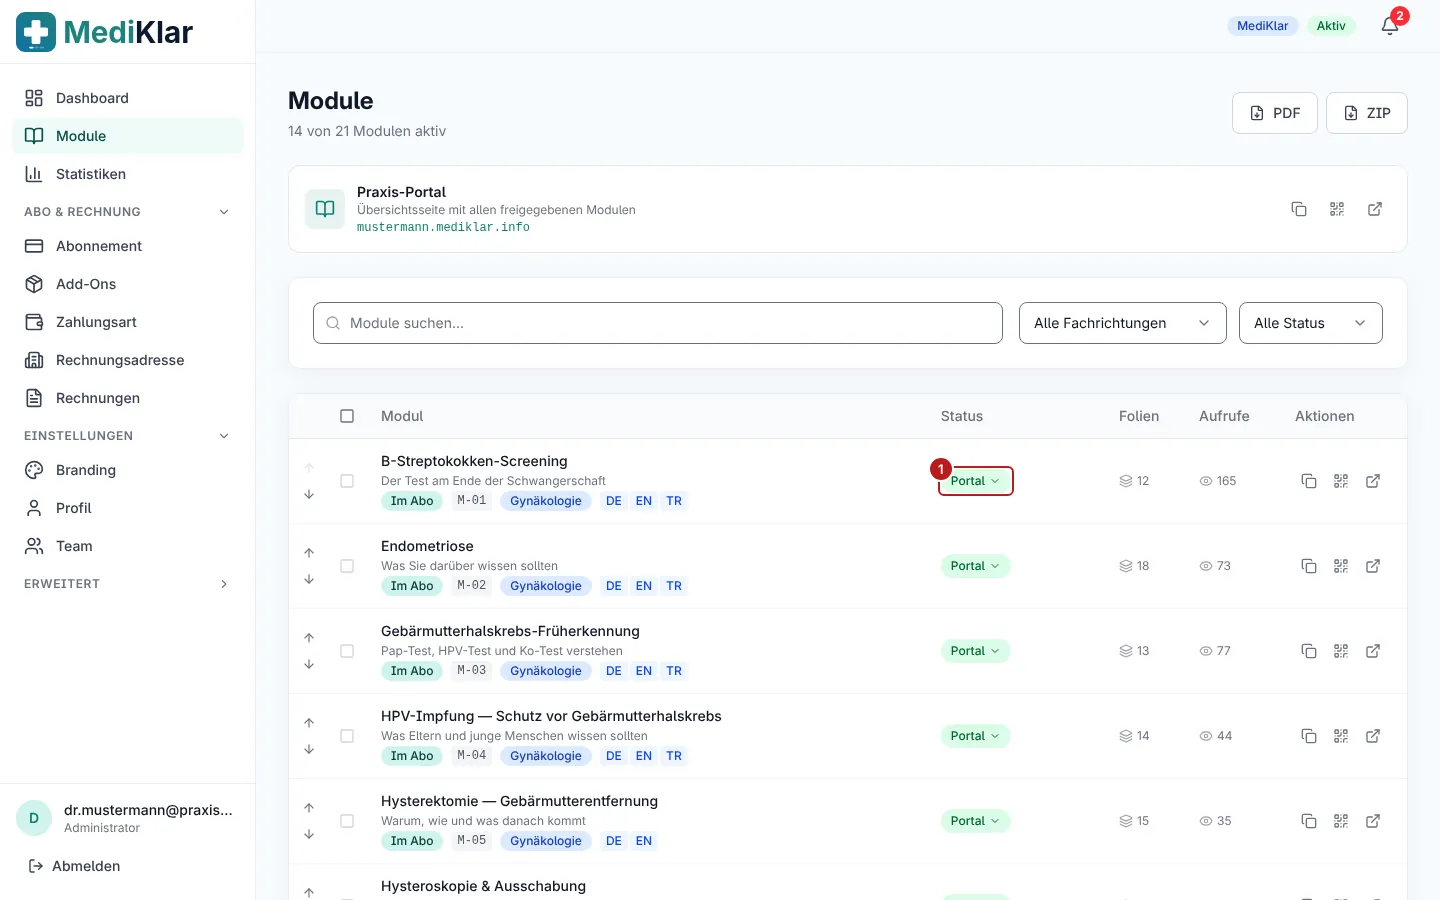Image resolution: width=1440 pixels, height=900 pixels.
Task: Open Statistiken page
Action: pyautogui.click(x=128, y=174)
